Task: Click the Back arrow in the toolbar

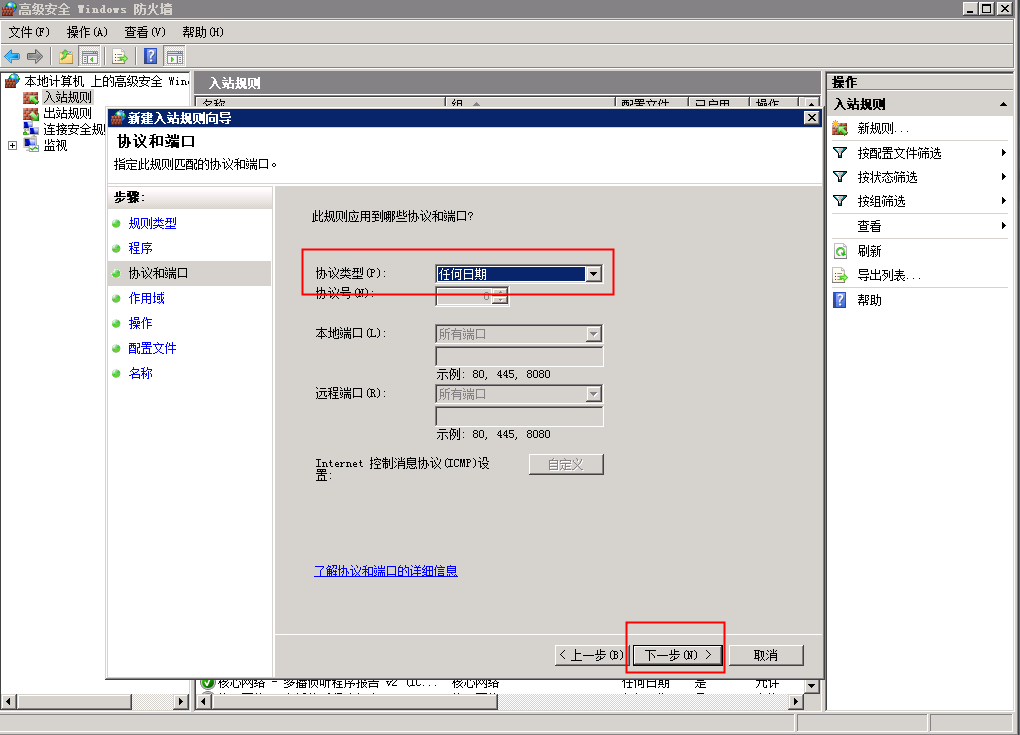Action: [12, 56]
